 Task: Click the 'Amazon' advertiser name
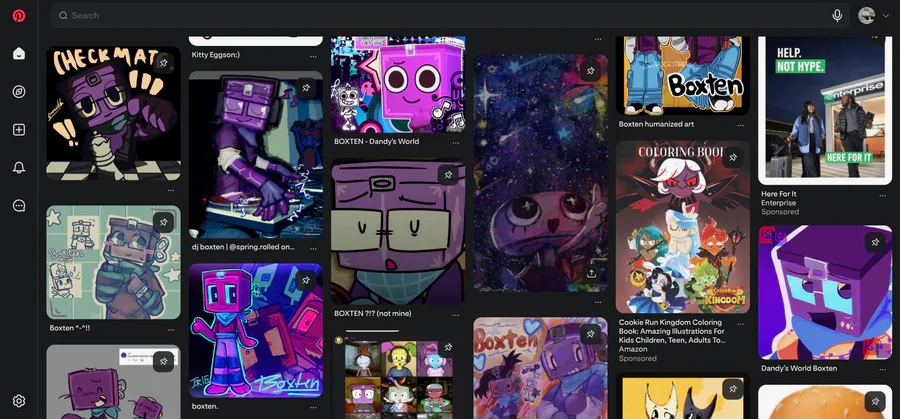(x=633, y=349)
